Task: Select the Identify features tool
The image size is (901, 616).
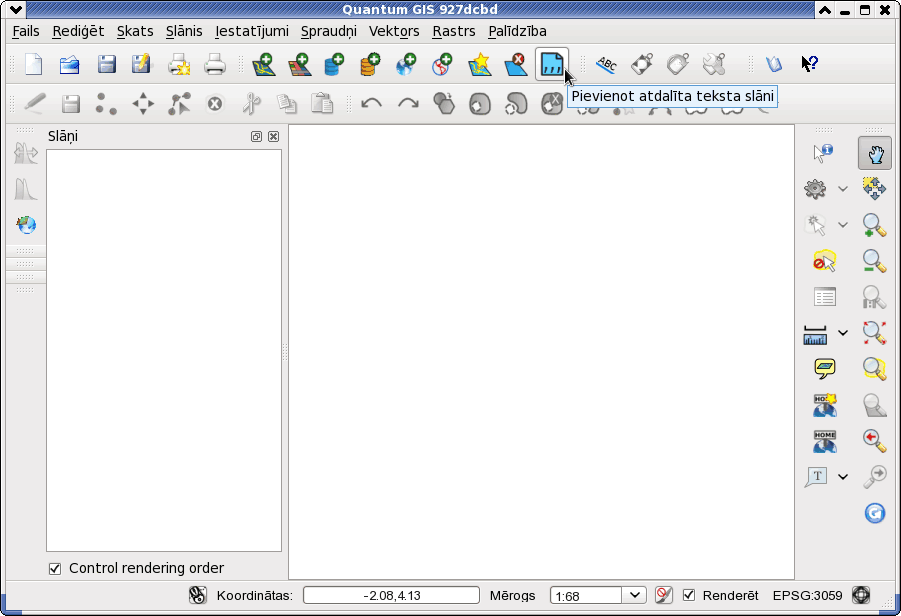Action: (823, 153)
